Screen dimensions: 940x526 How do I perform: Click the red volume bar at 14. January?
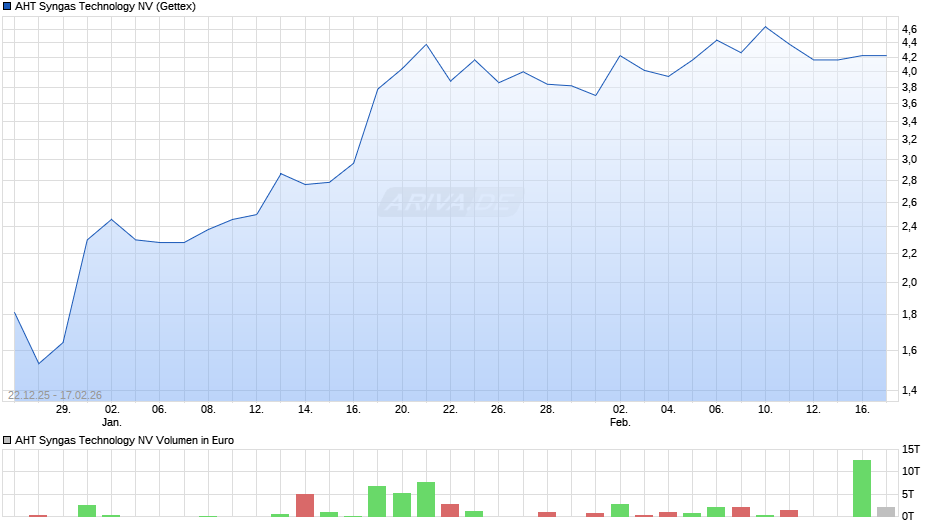pos(305,505)
